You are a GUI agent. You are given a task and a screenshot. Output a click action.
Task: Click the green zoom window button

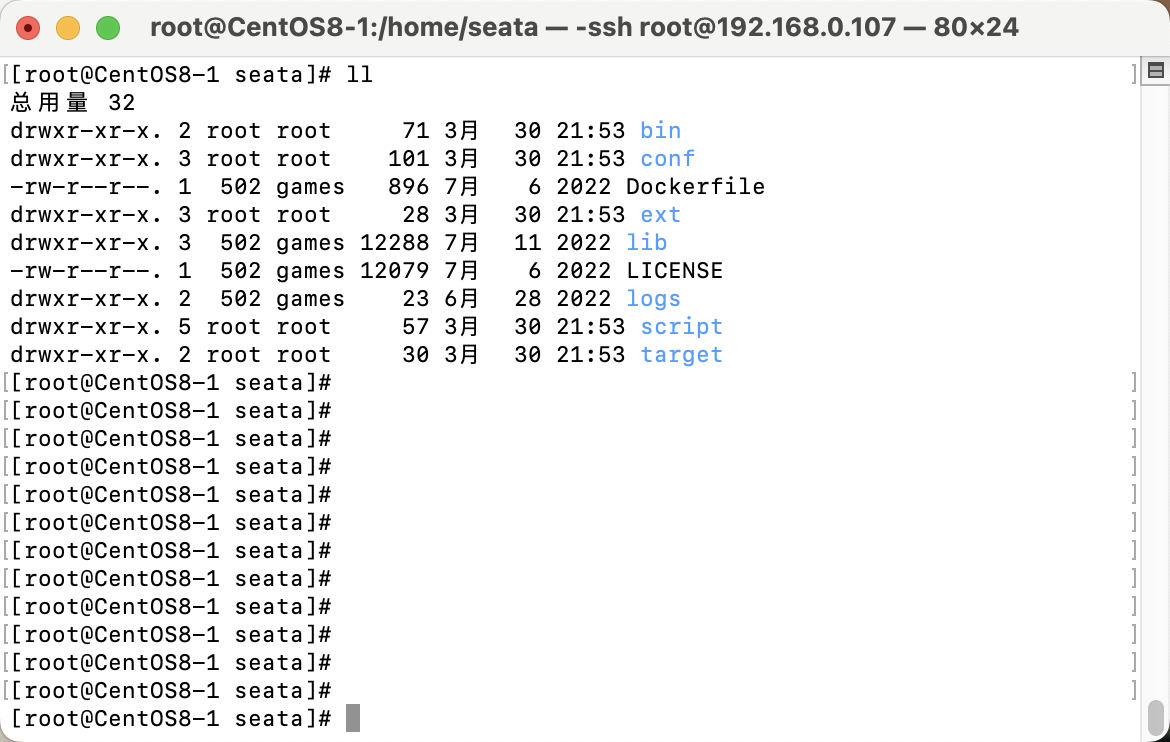click(108, 28)
